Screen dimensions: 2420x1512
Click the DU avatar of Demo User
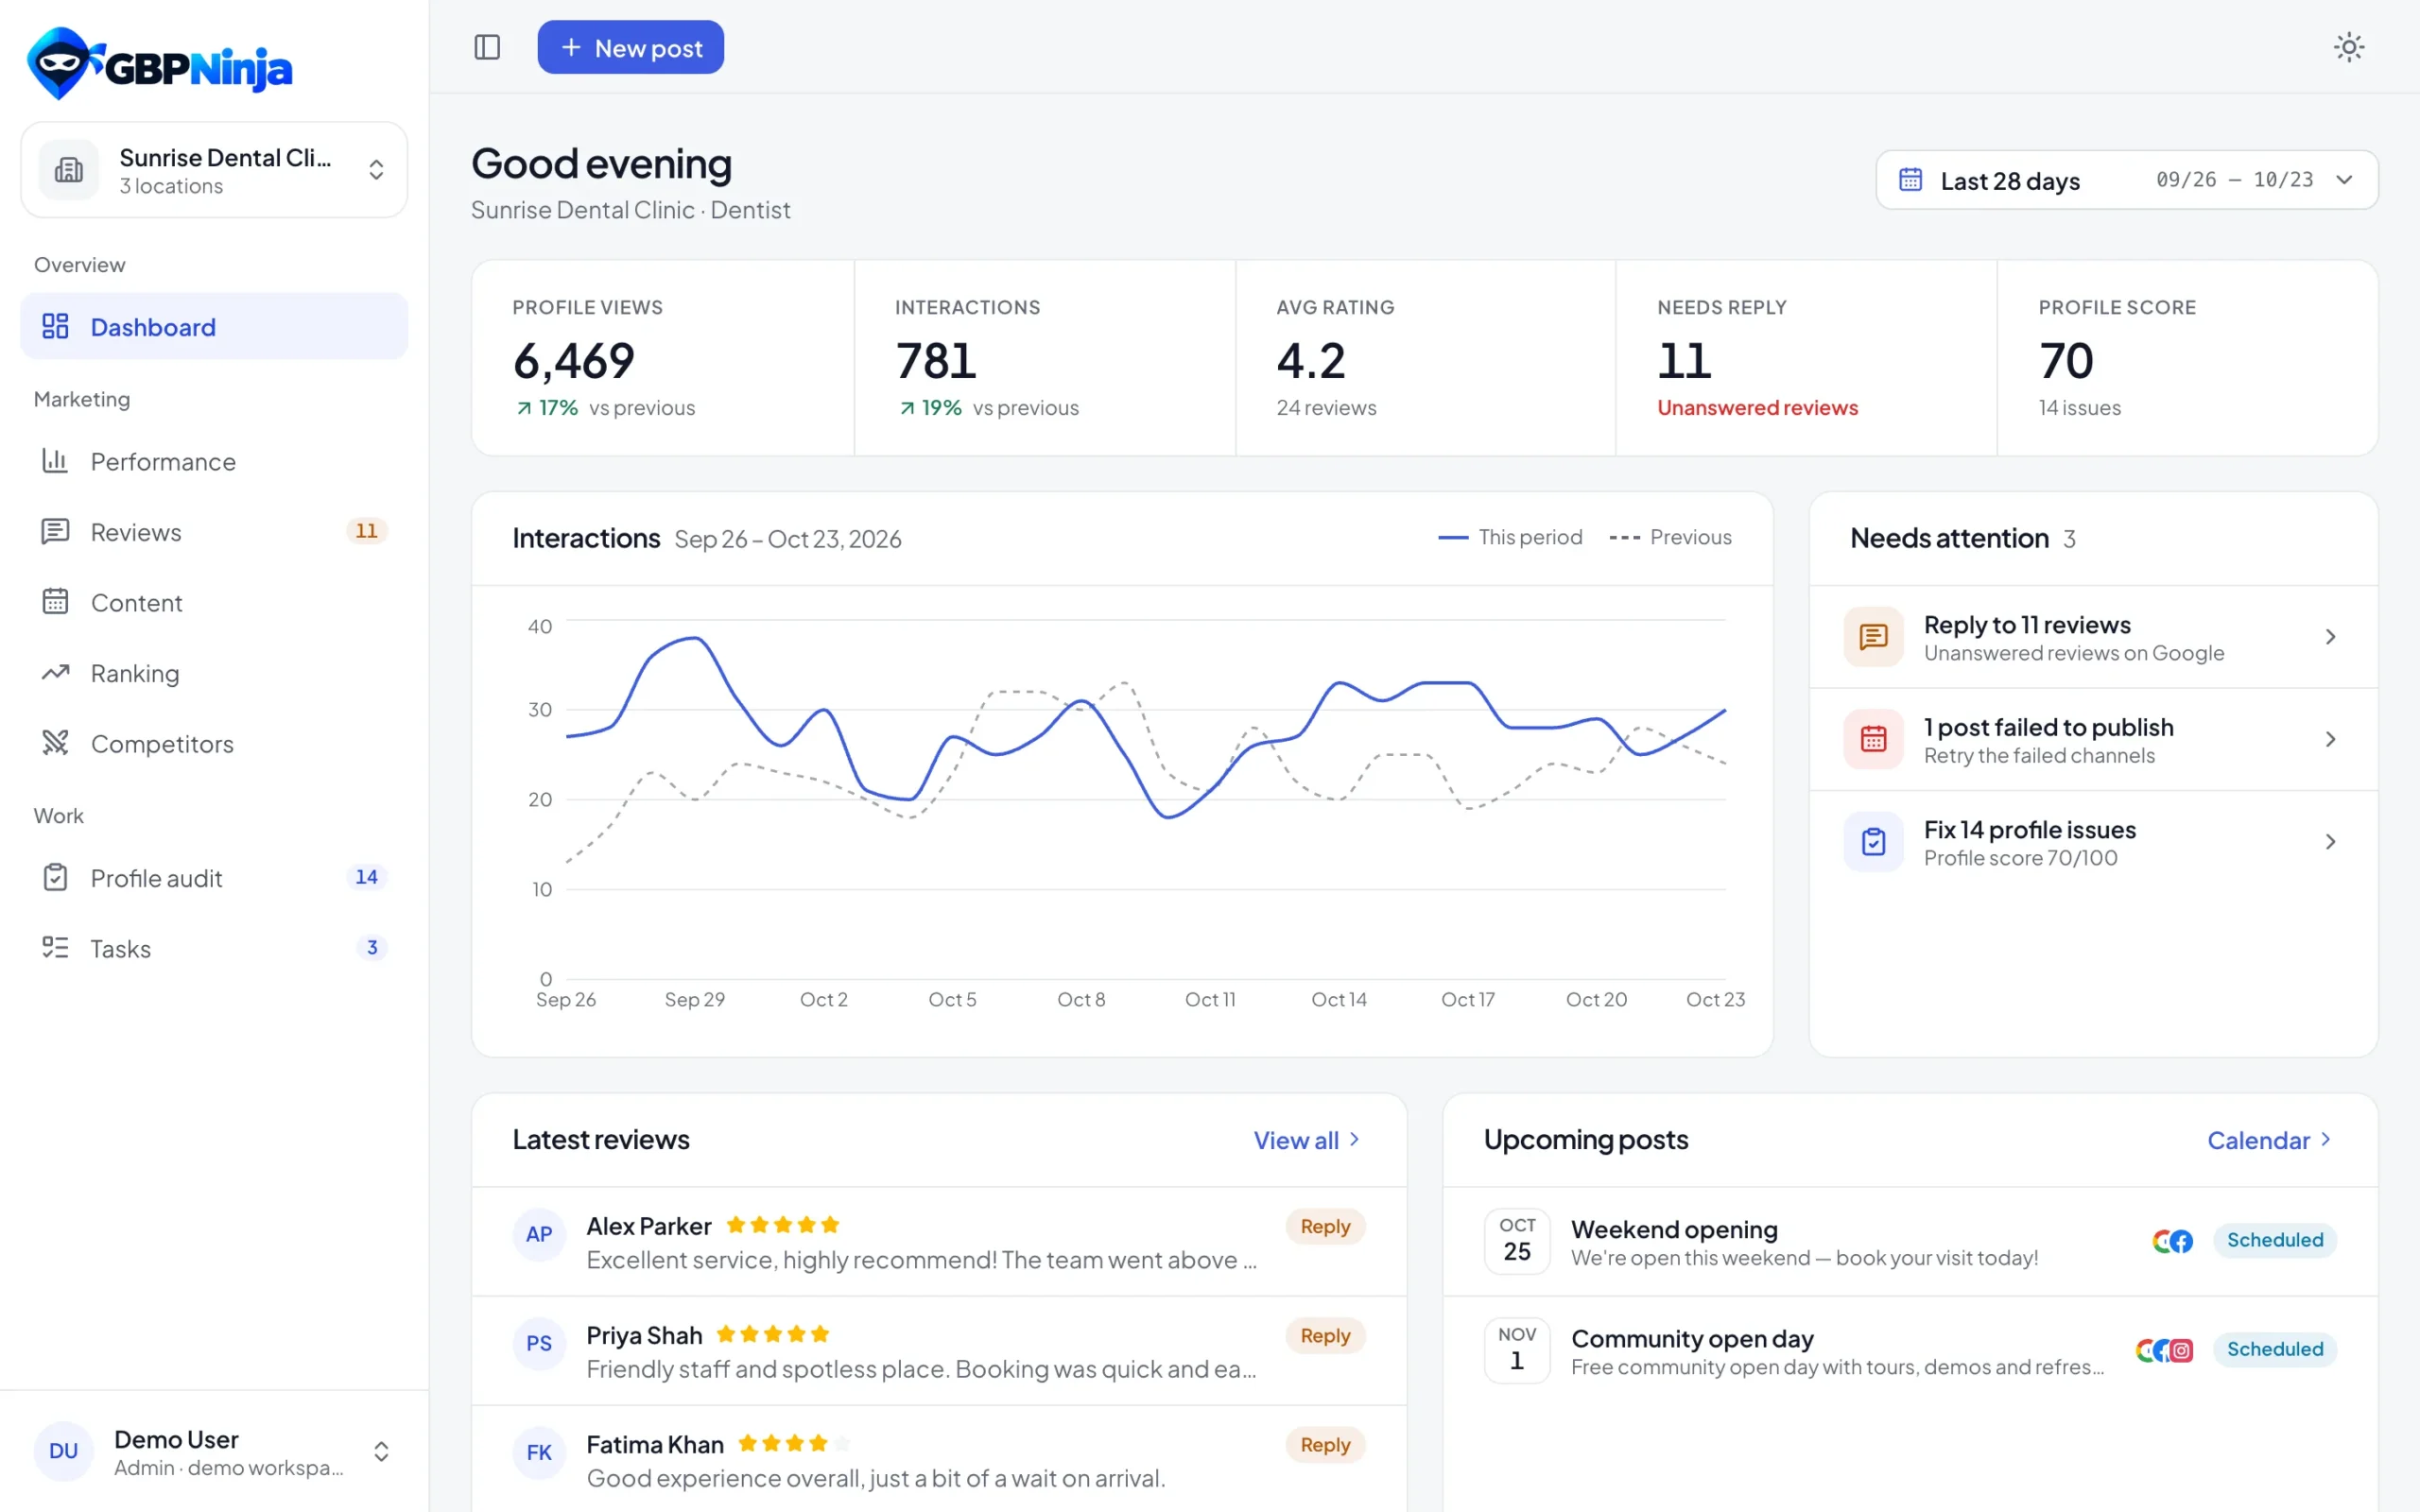[63, 1451]
